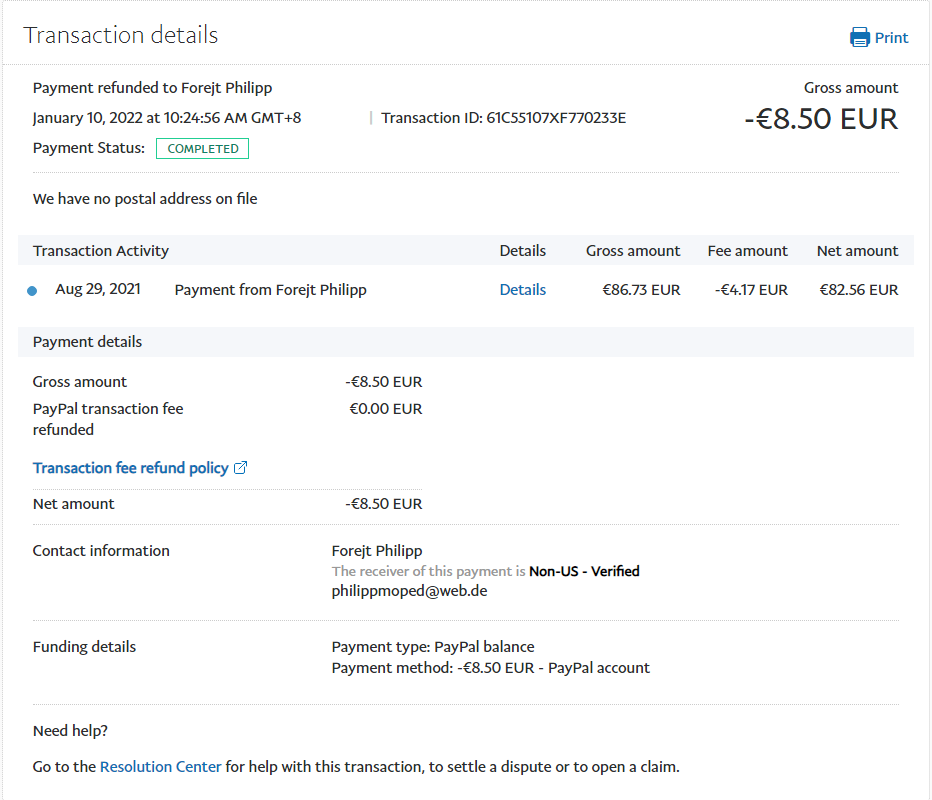Image resolution: width=932 pixels, height=800 pixels.
Task: Click the Transaction details page heading
Action: (x=121, y=35)
